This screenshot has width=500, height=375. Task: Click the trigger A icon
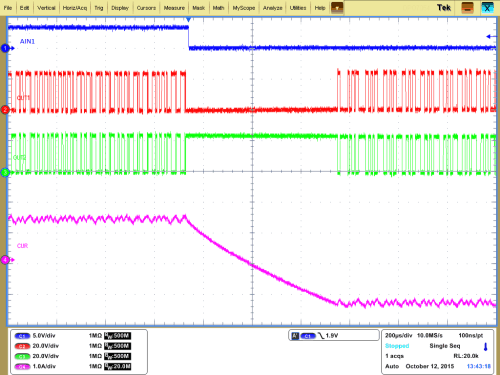pyautogui.click(x=295, y=336)
